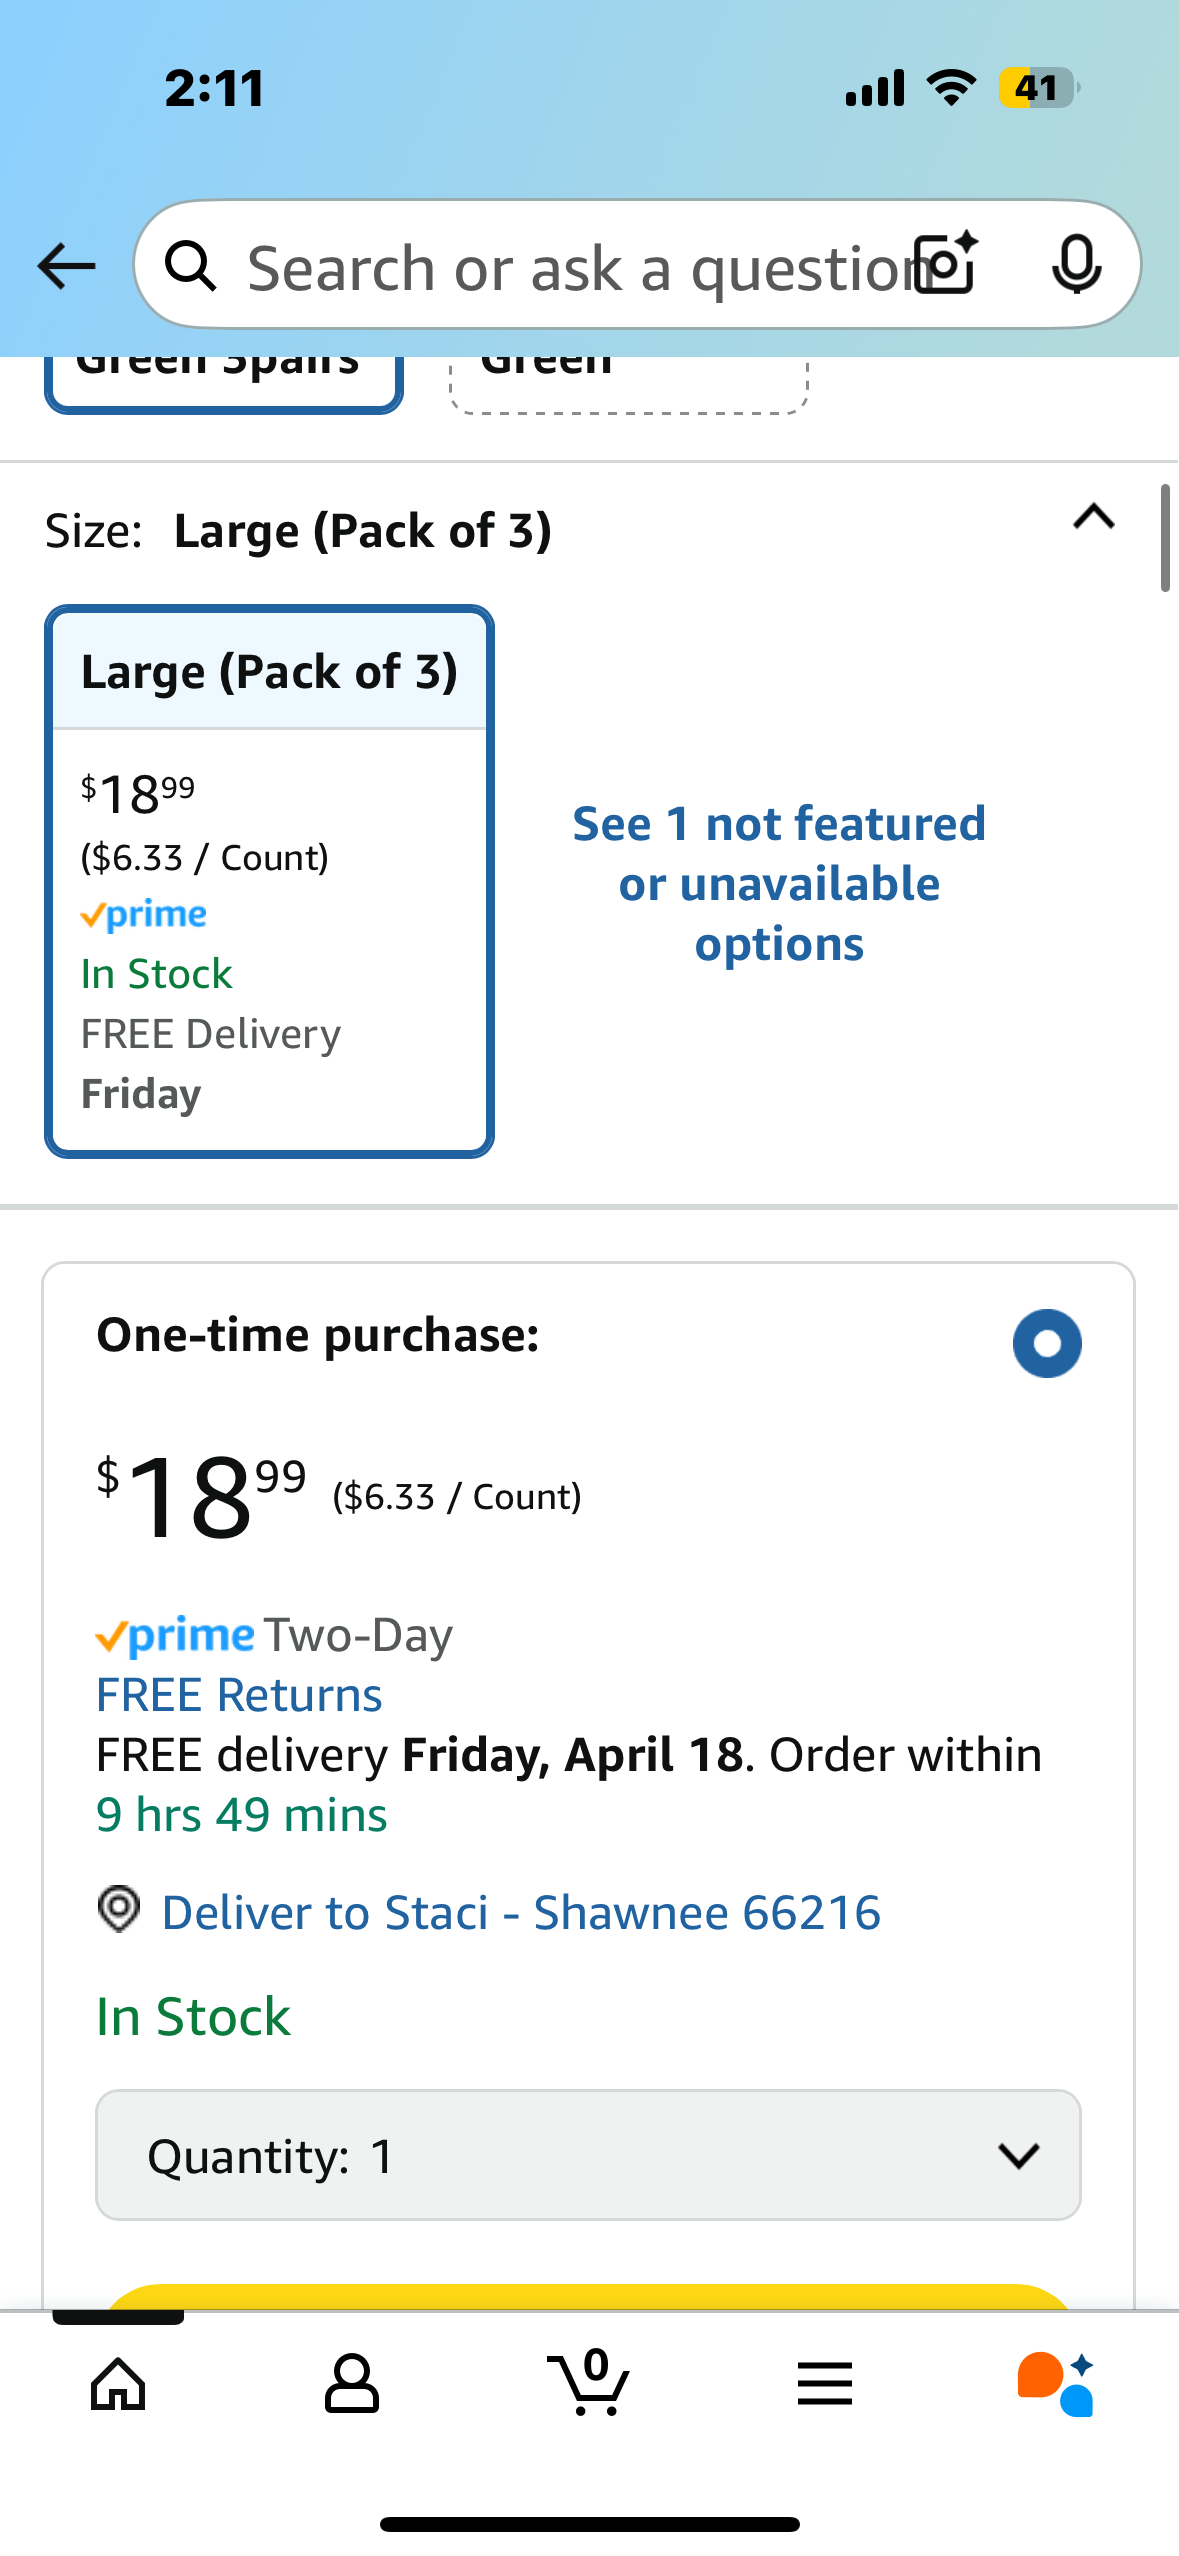Select the Large (Pack of 3) size
Screen dimensions: 1179x2556
click(x=269, y=880)
